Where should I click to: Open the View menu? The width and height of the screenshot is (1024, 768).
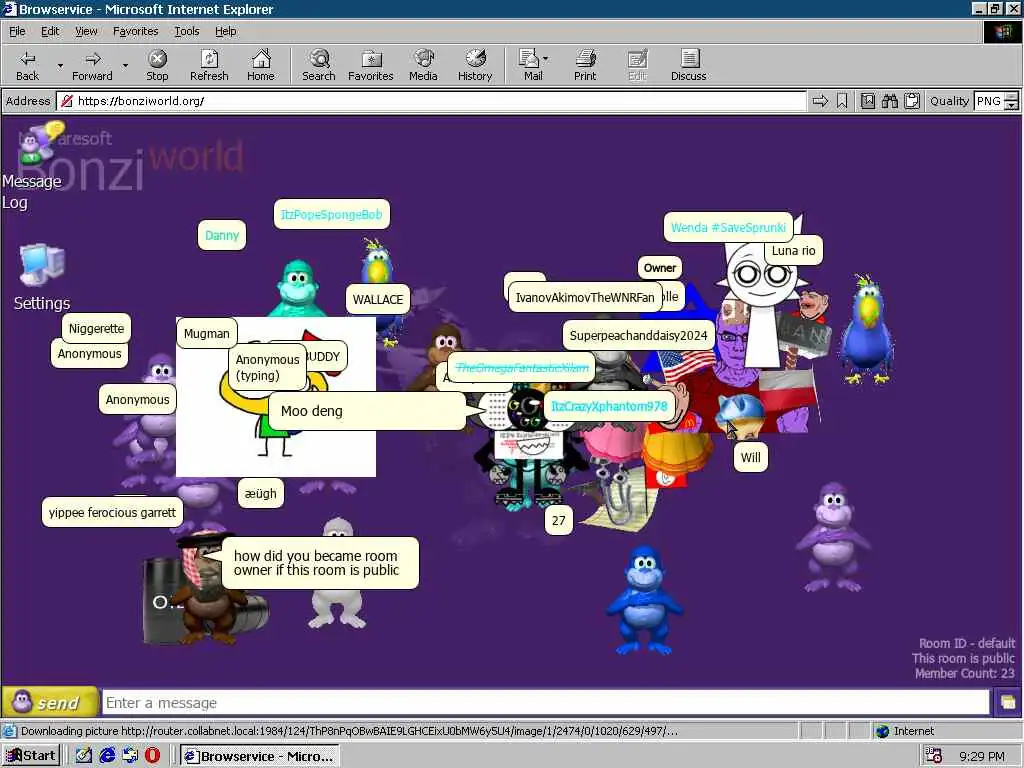click(x=86, y=31)
